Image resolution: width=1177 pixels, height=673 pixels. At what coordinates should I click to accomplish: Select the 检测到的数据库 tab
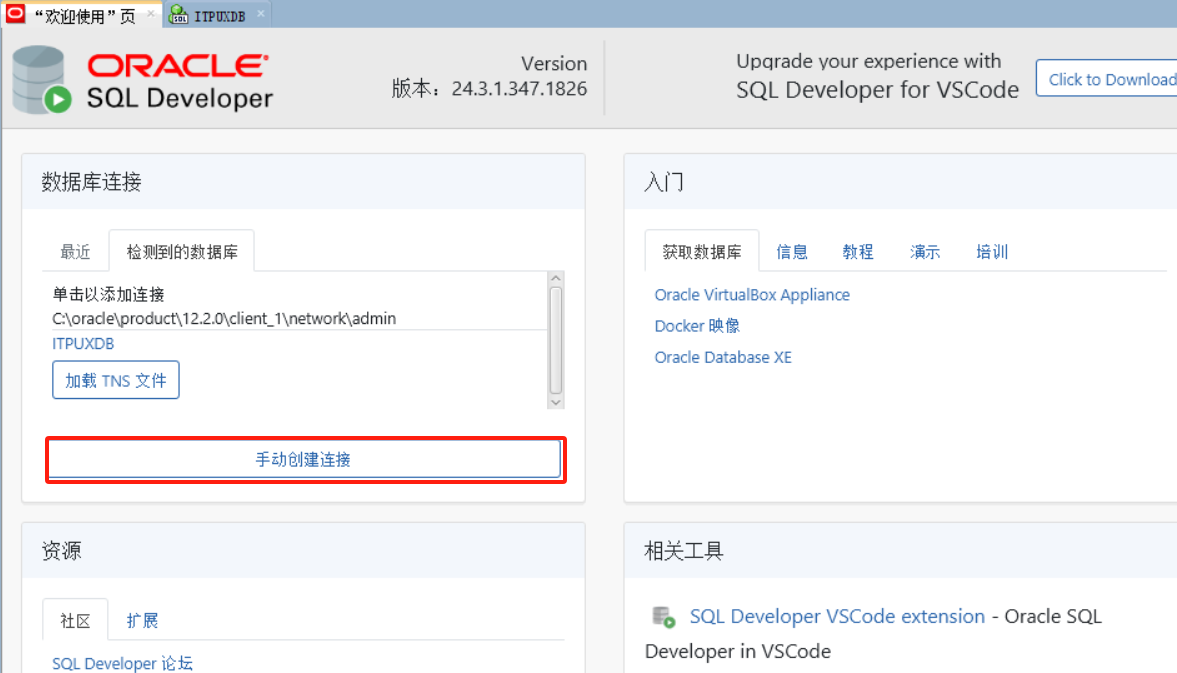tap(182, 252)
